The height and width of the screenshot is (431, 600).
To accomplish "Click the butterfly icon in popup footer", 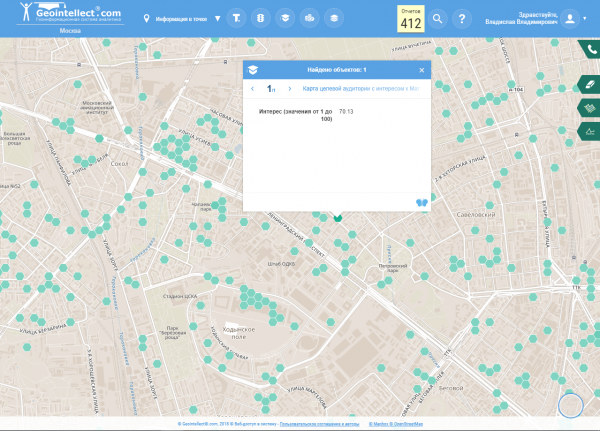I will click(422, 202).
